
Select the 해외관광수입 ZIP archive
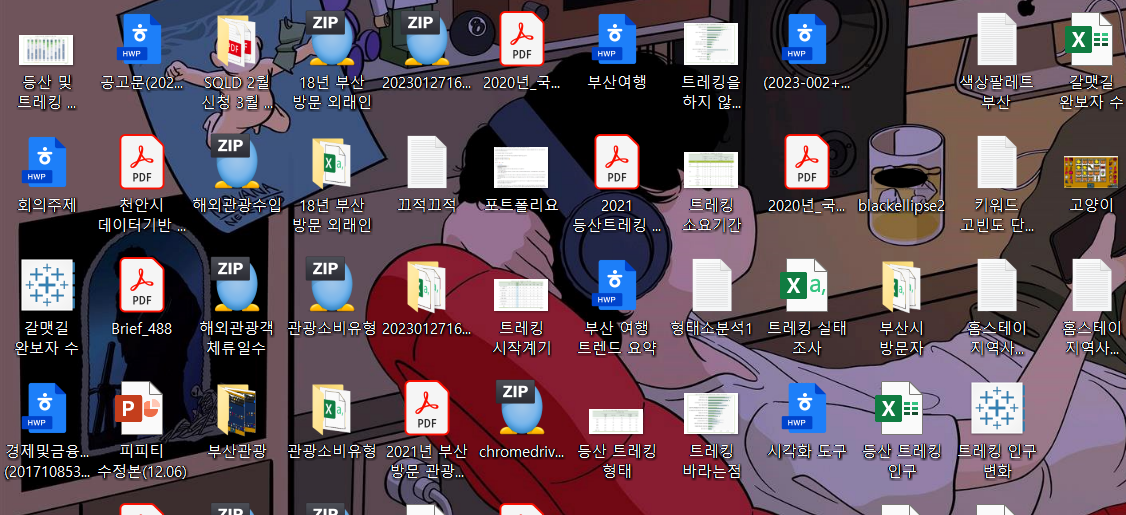[237, 162]
